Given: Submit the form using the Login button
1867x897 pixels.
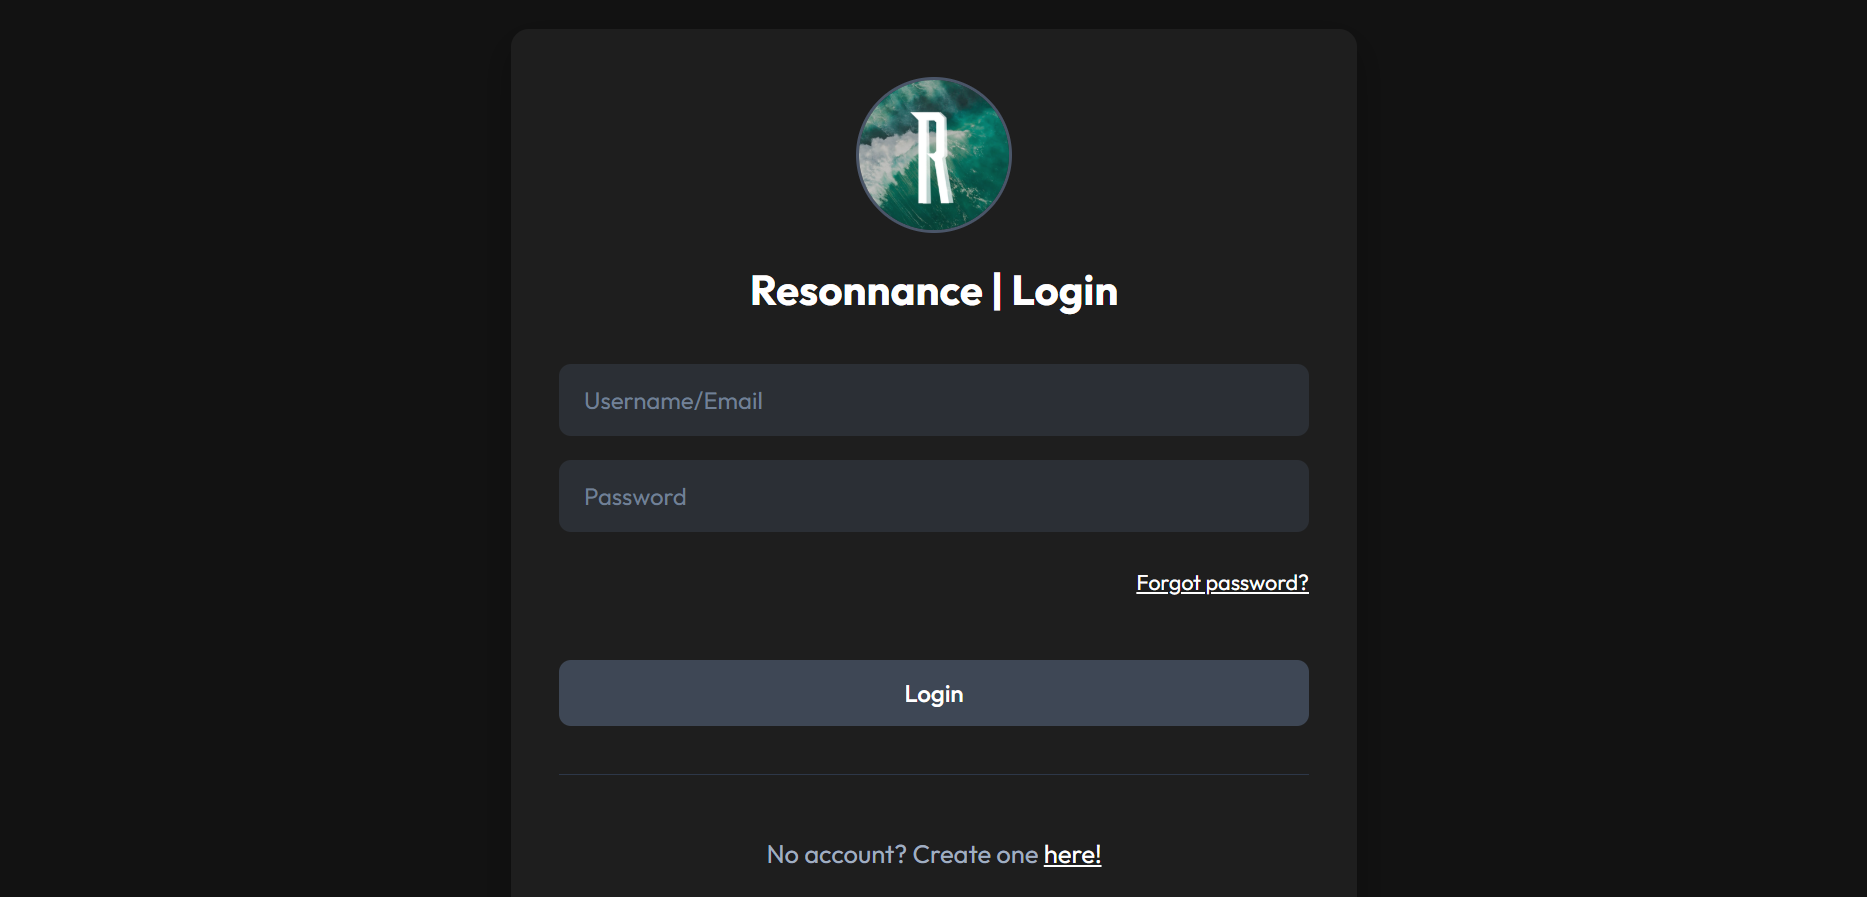Looking at the screenshot, I should pos(933,693).
